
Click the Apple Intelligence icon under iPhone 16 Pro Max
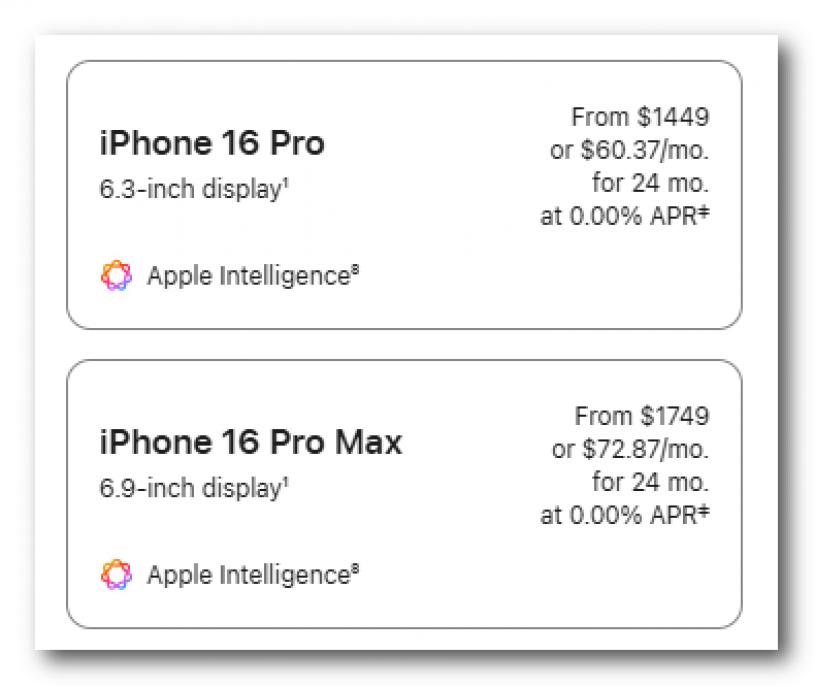pyautogui.click(x=116, y=575)
